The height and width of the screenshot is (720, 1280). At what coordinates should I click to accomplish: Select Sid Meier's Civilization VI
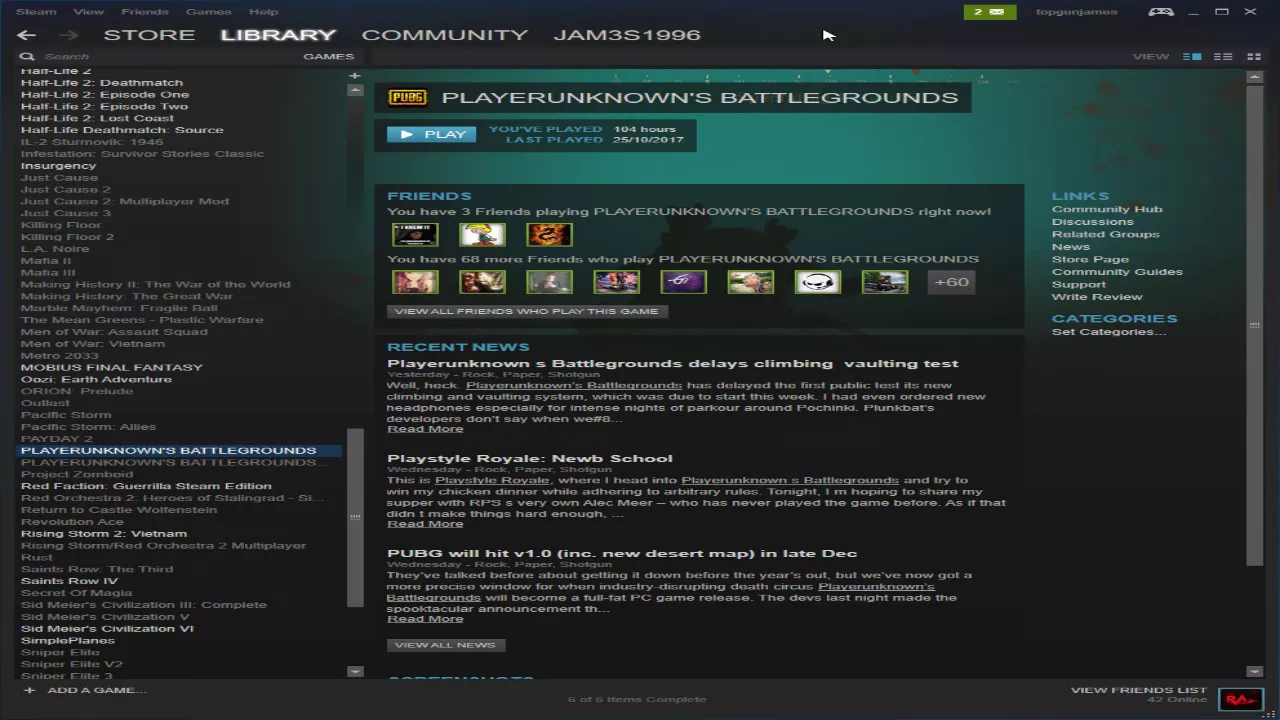[107, 629]
